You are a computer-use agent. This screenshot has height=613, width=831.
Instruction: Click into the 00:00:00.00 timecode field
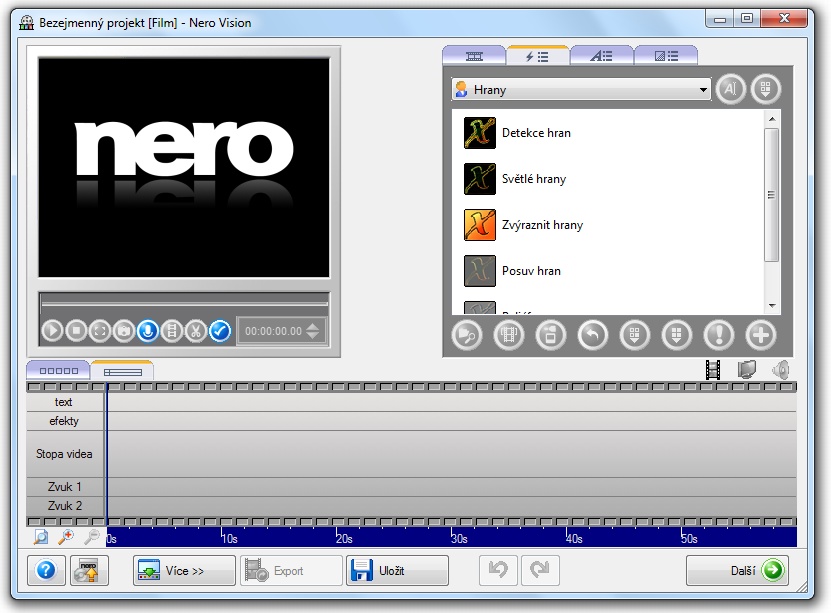[273, 331]
